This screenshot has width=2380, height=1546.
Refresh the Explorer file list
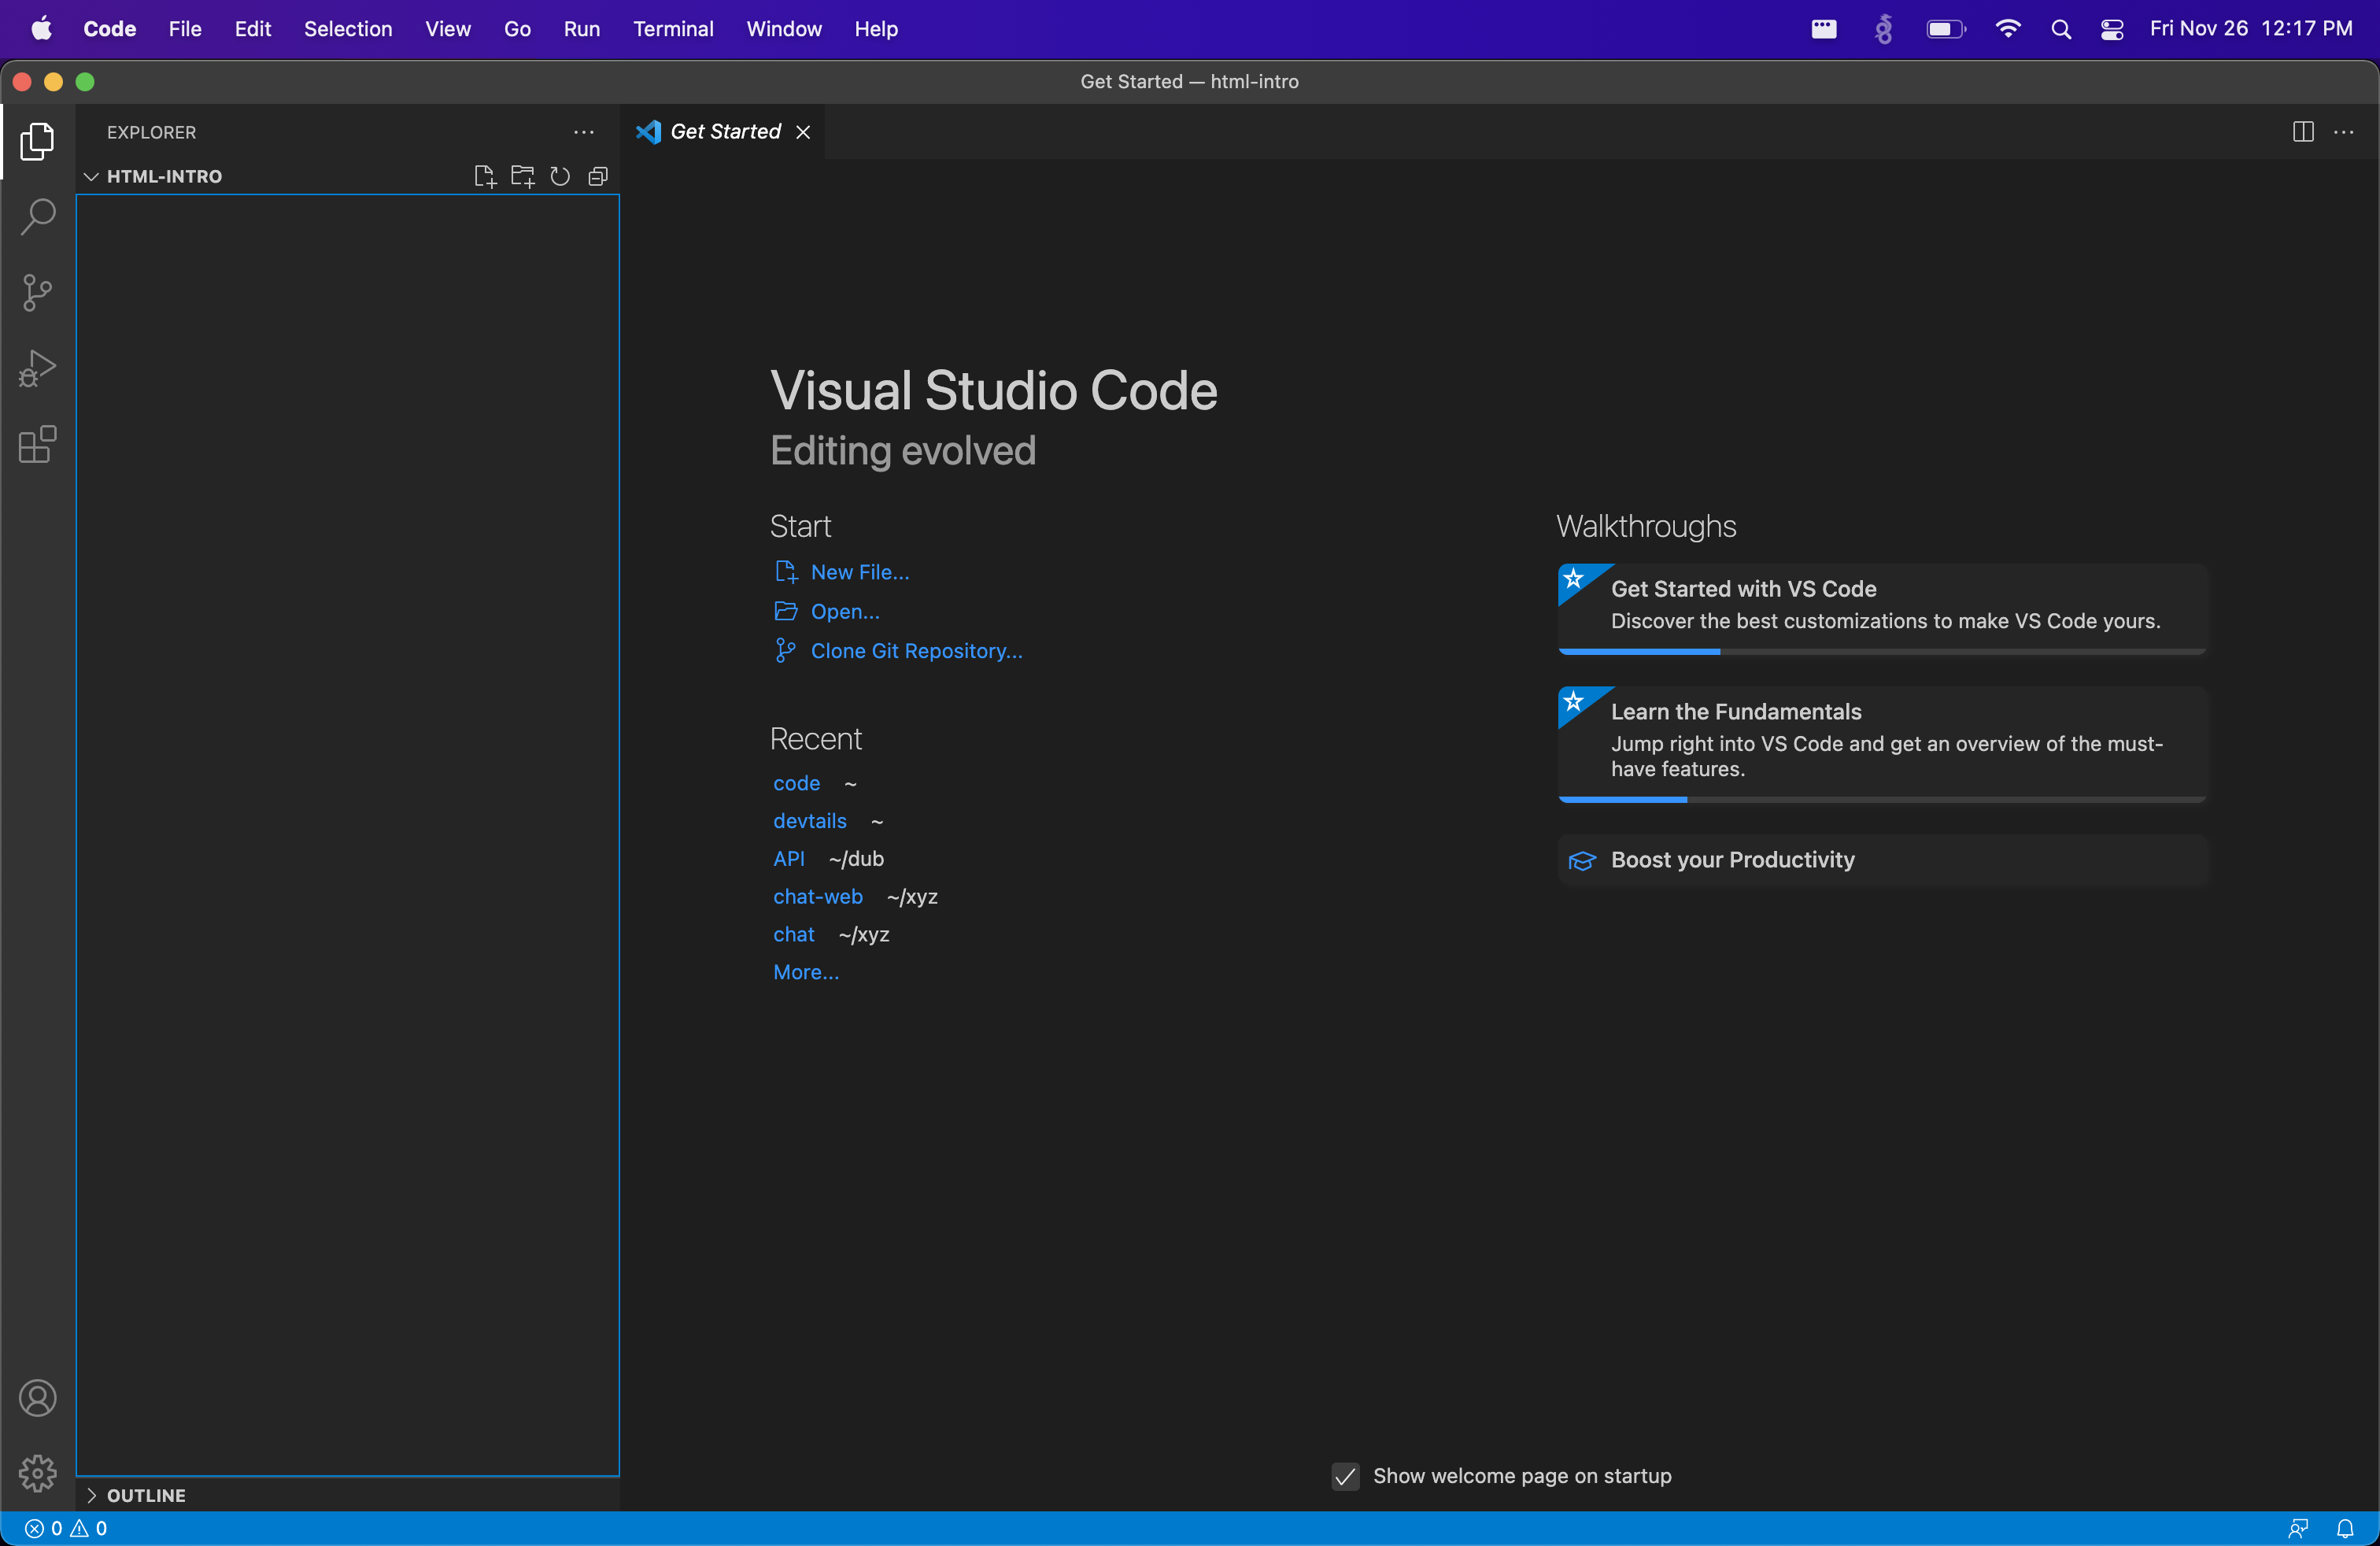pos(560,177)
